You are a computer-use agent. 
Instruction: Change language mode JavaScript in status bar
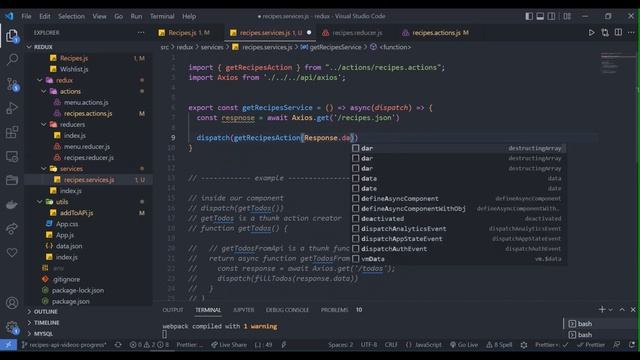424,345
